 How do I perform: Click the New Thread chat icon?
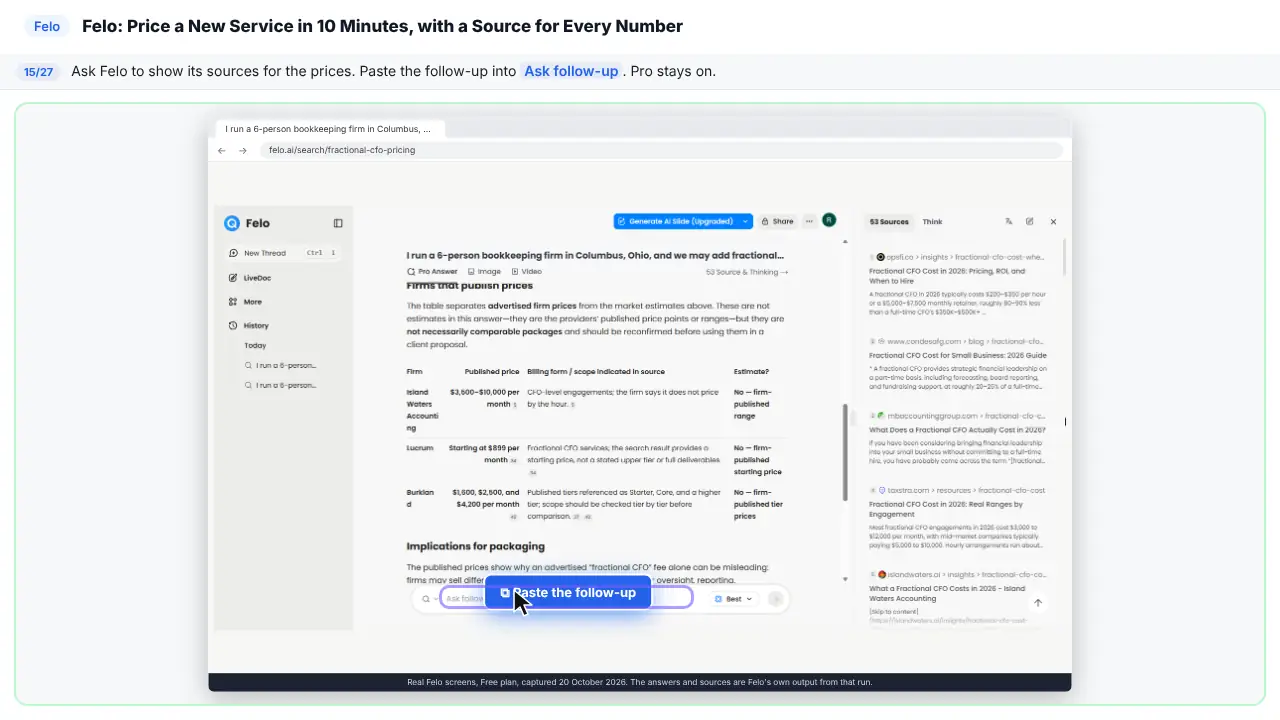[x=233, y=253]
